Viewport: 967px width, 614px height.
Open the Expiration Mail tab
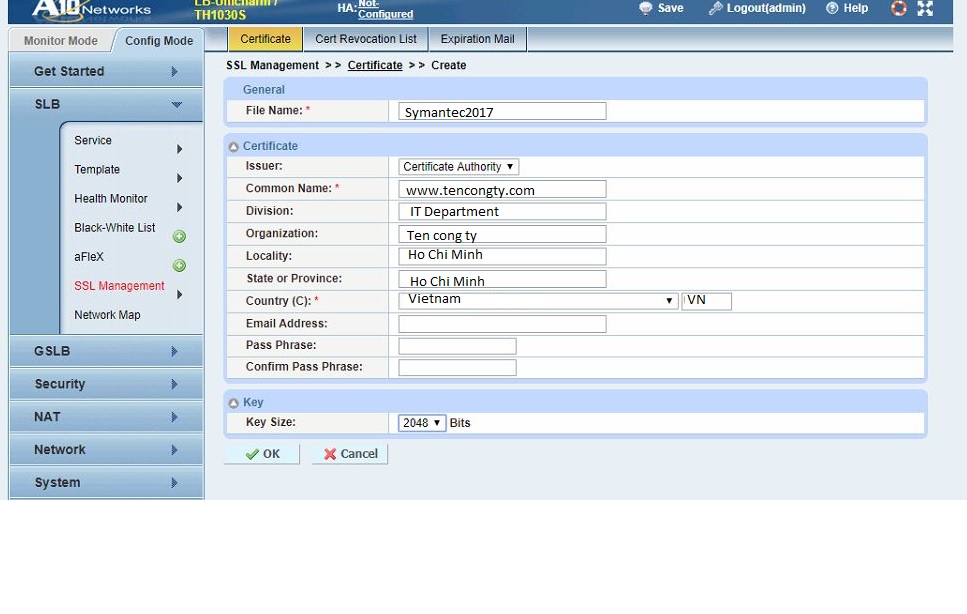[x=477, y=40]
